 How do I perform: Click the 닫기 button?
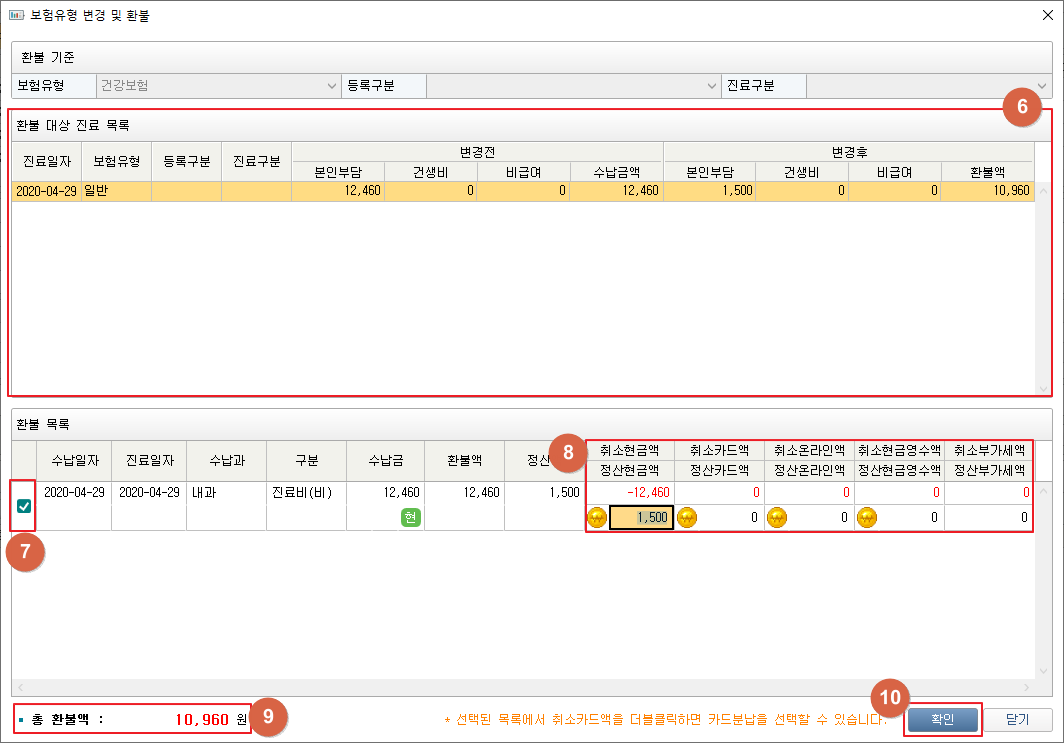coord(1017,720)
